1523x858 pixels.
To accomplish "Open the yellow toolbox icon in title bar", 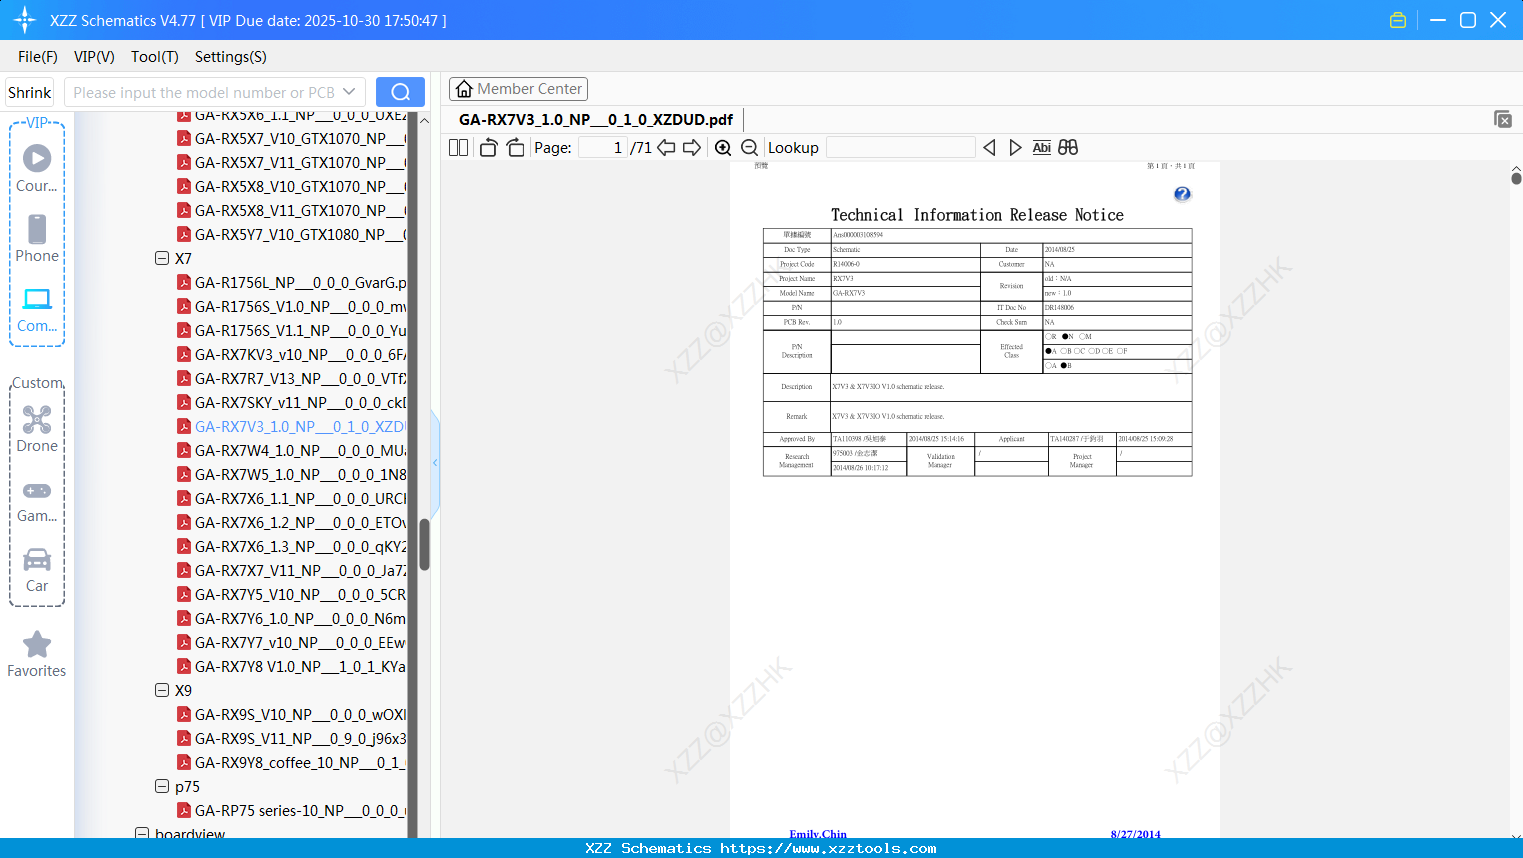I will (x=1398, y=20).
